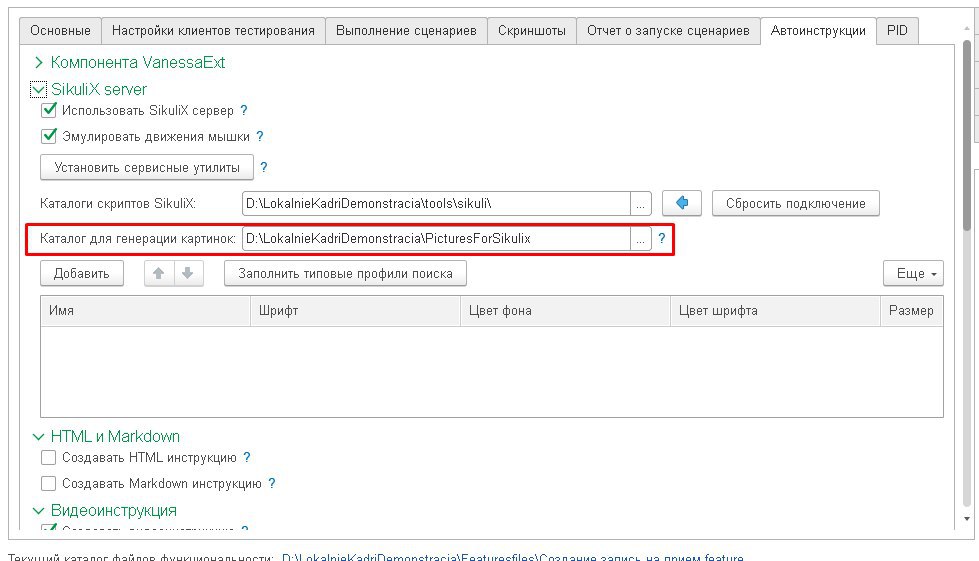Move profile down with the down arrow
This screenshot has width=979, height=561.
pyautogui.click(x=188, y=273)
